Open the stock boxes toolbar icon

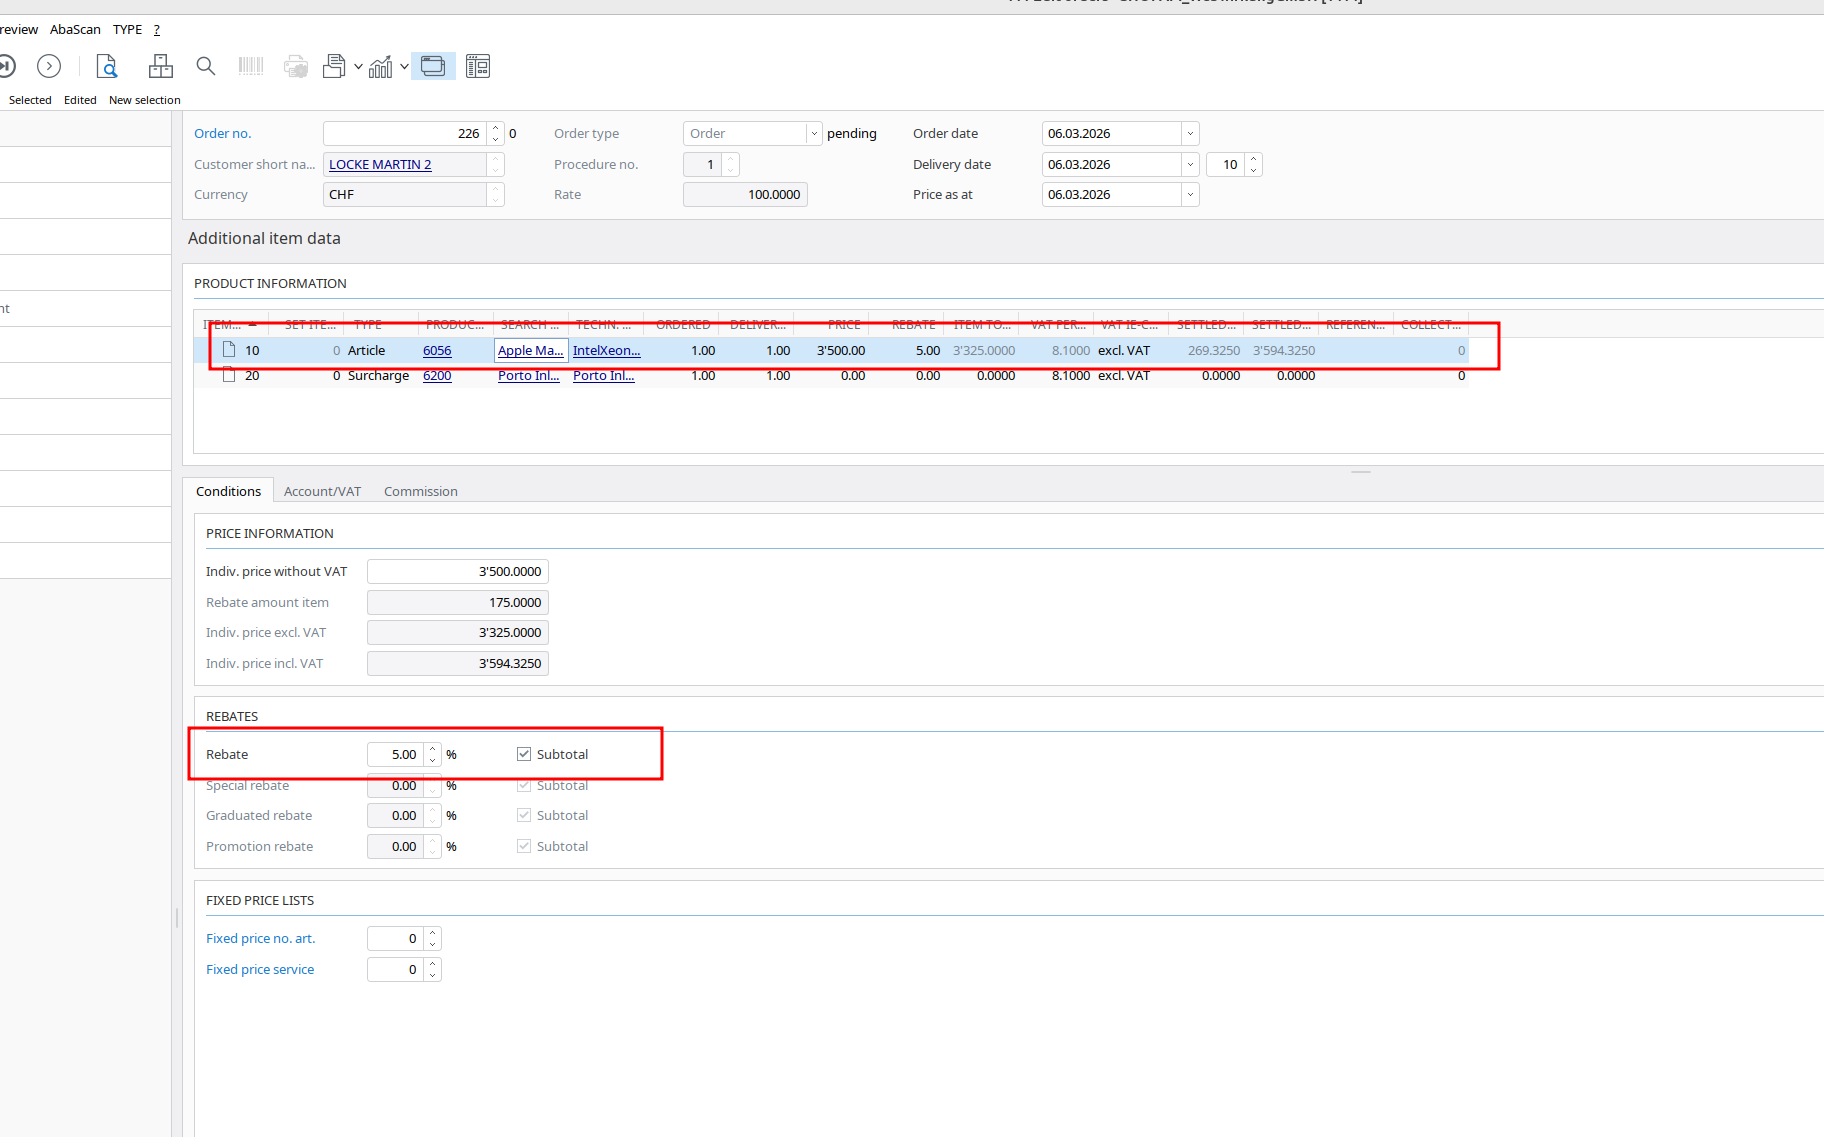(x=160, y=67)
